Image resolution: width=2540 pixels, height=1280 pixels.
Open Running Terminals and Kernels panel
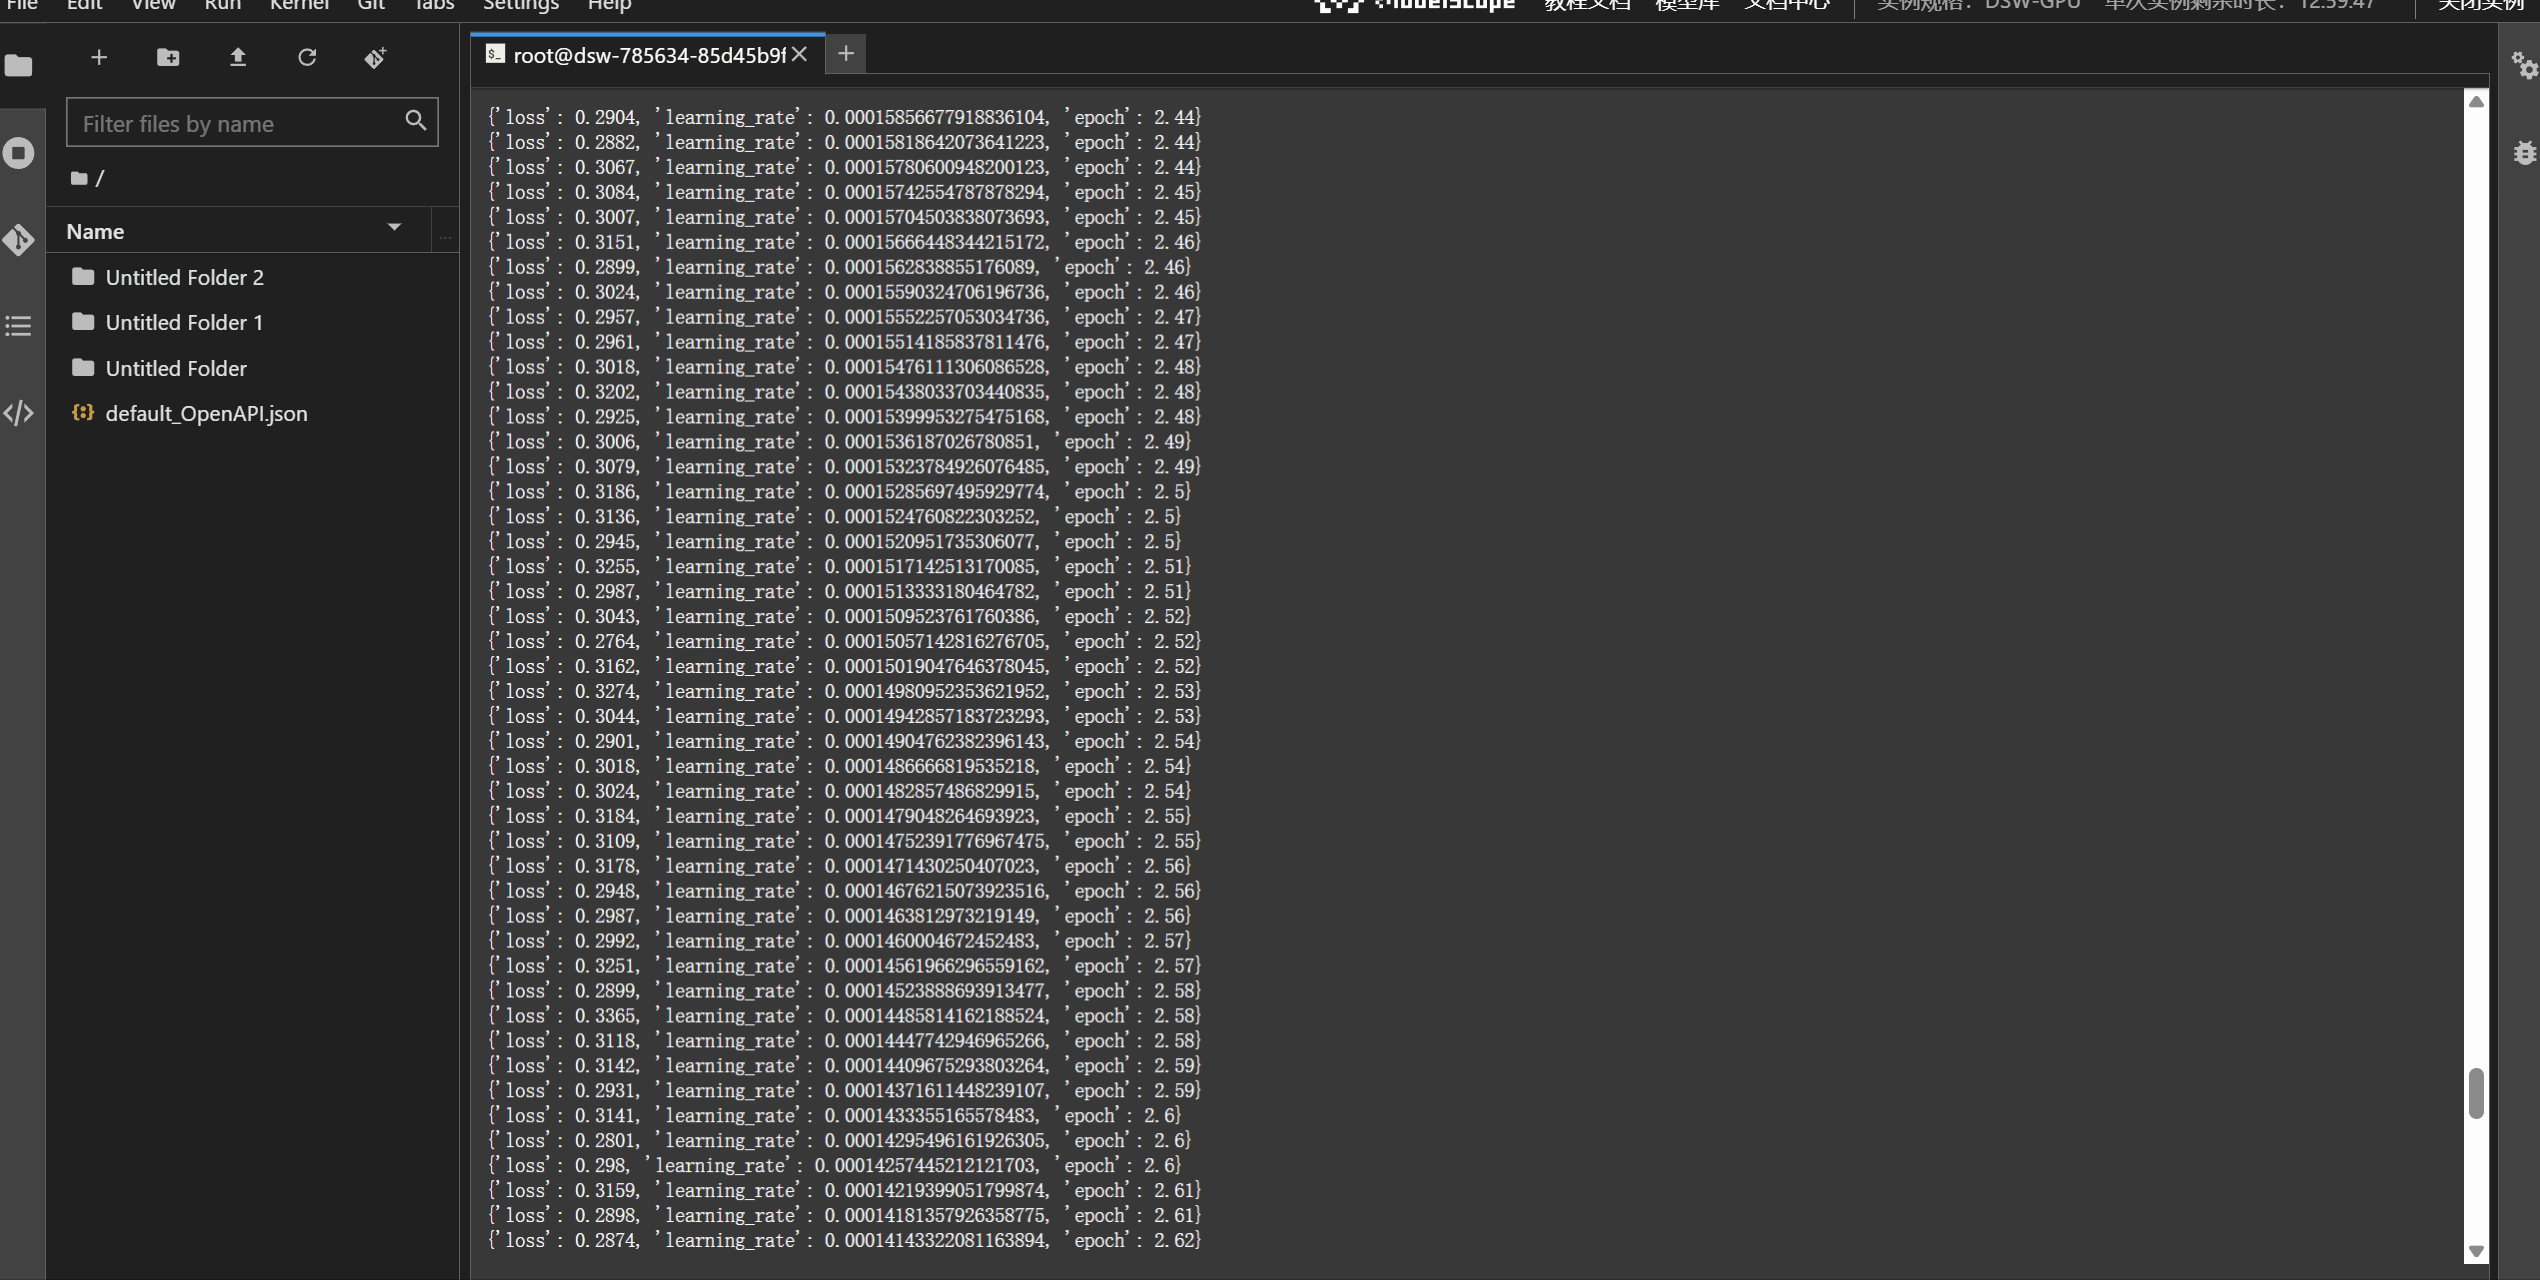point(19,153)
